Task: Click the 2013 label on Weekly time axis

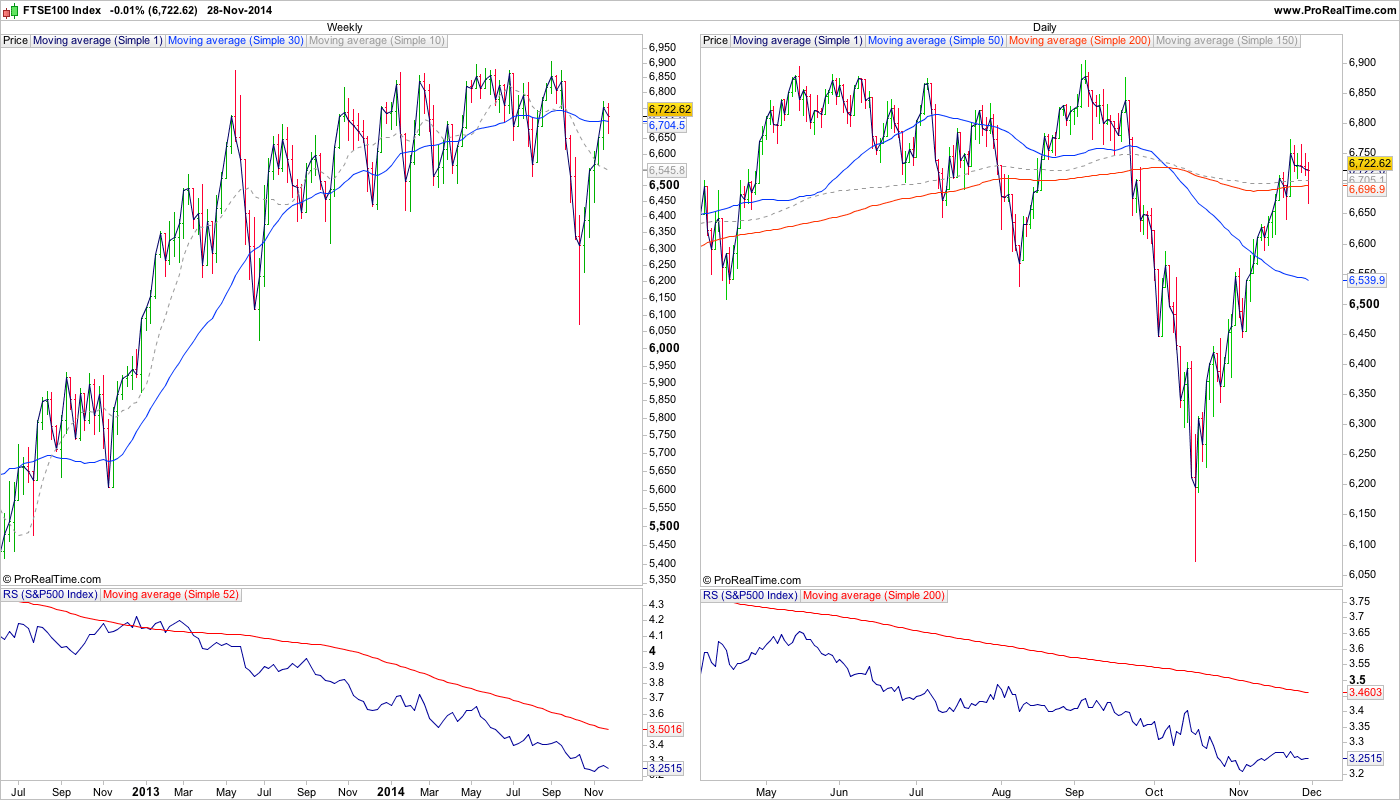Action: (146, 791)
